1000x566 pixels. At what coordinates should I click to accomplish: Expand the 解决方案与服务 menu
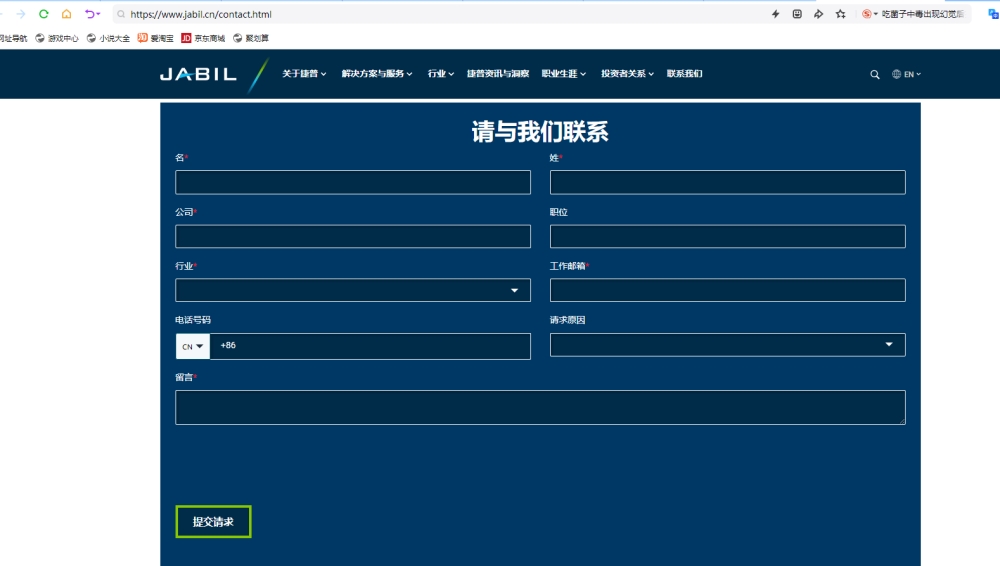[377, 74]
